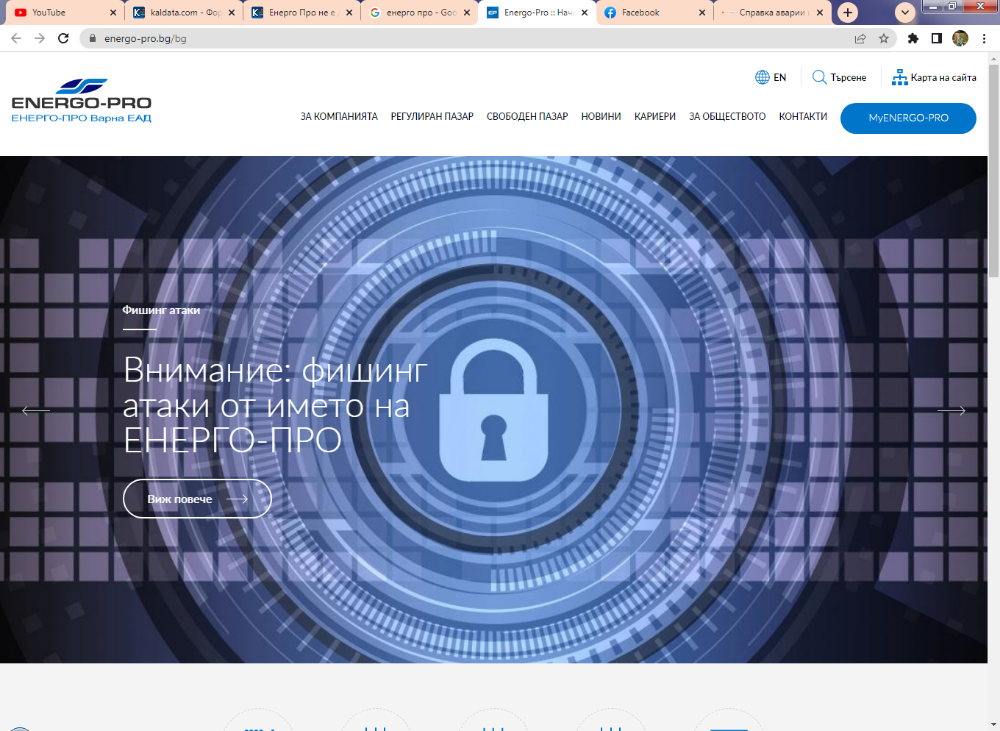1000x731 pixels.
Task: Switch to the Google search 'енерго про' tab
Action: click(x=420, y=13)
